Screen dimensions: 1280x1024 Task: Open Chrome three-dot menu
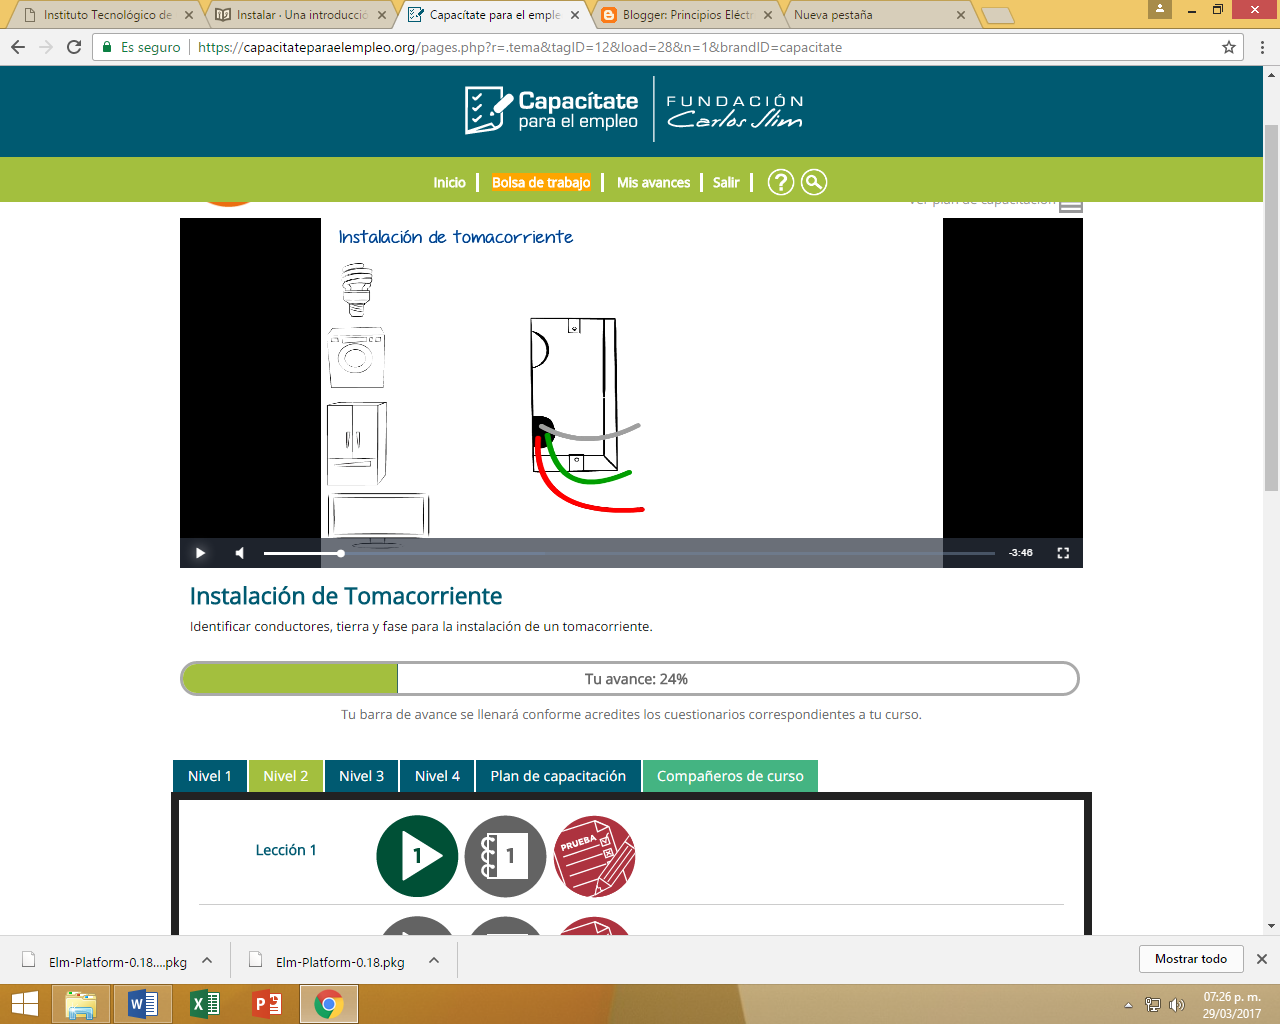[x=1262, y=47]
